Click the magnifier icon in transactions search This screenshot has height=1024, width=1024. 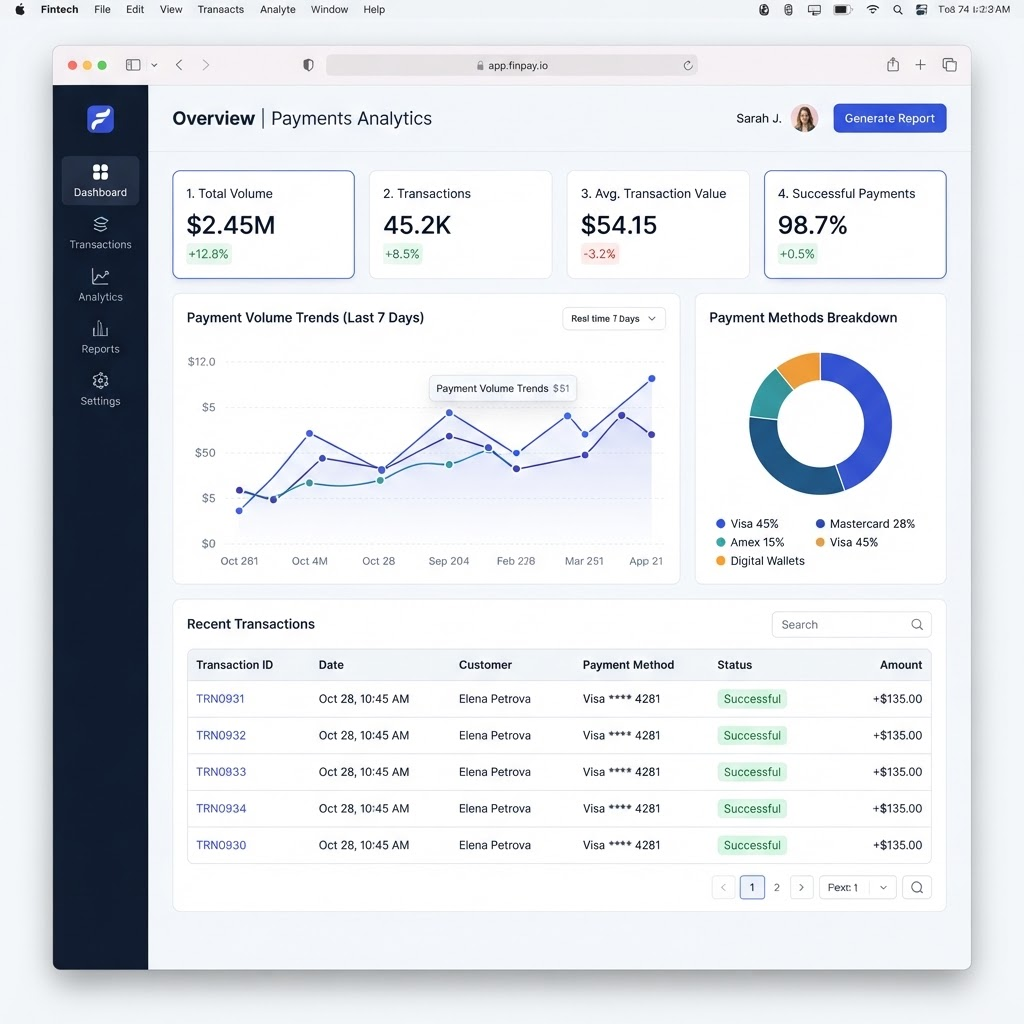point(917,624)
